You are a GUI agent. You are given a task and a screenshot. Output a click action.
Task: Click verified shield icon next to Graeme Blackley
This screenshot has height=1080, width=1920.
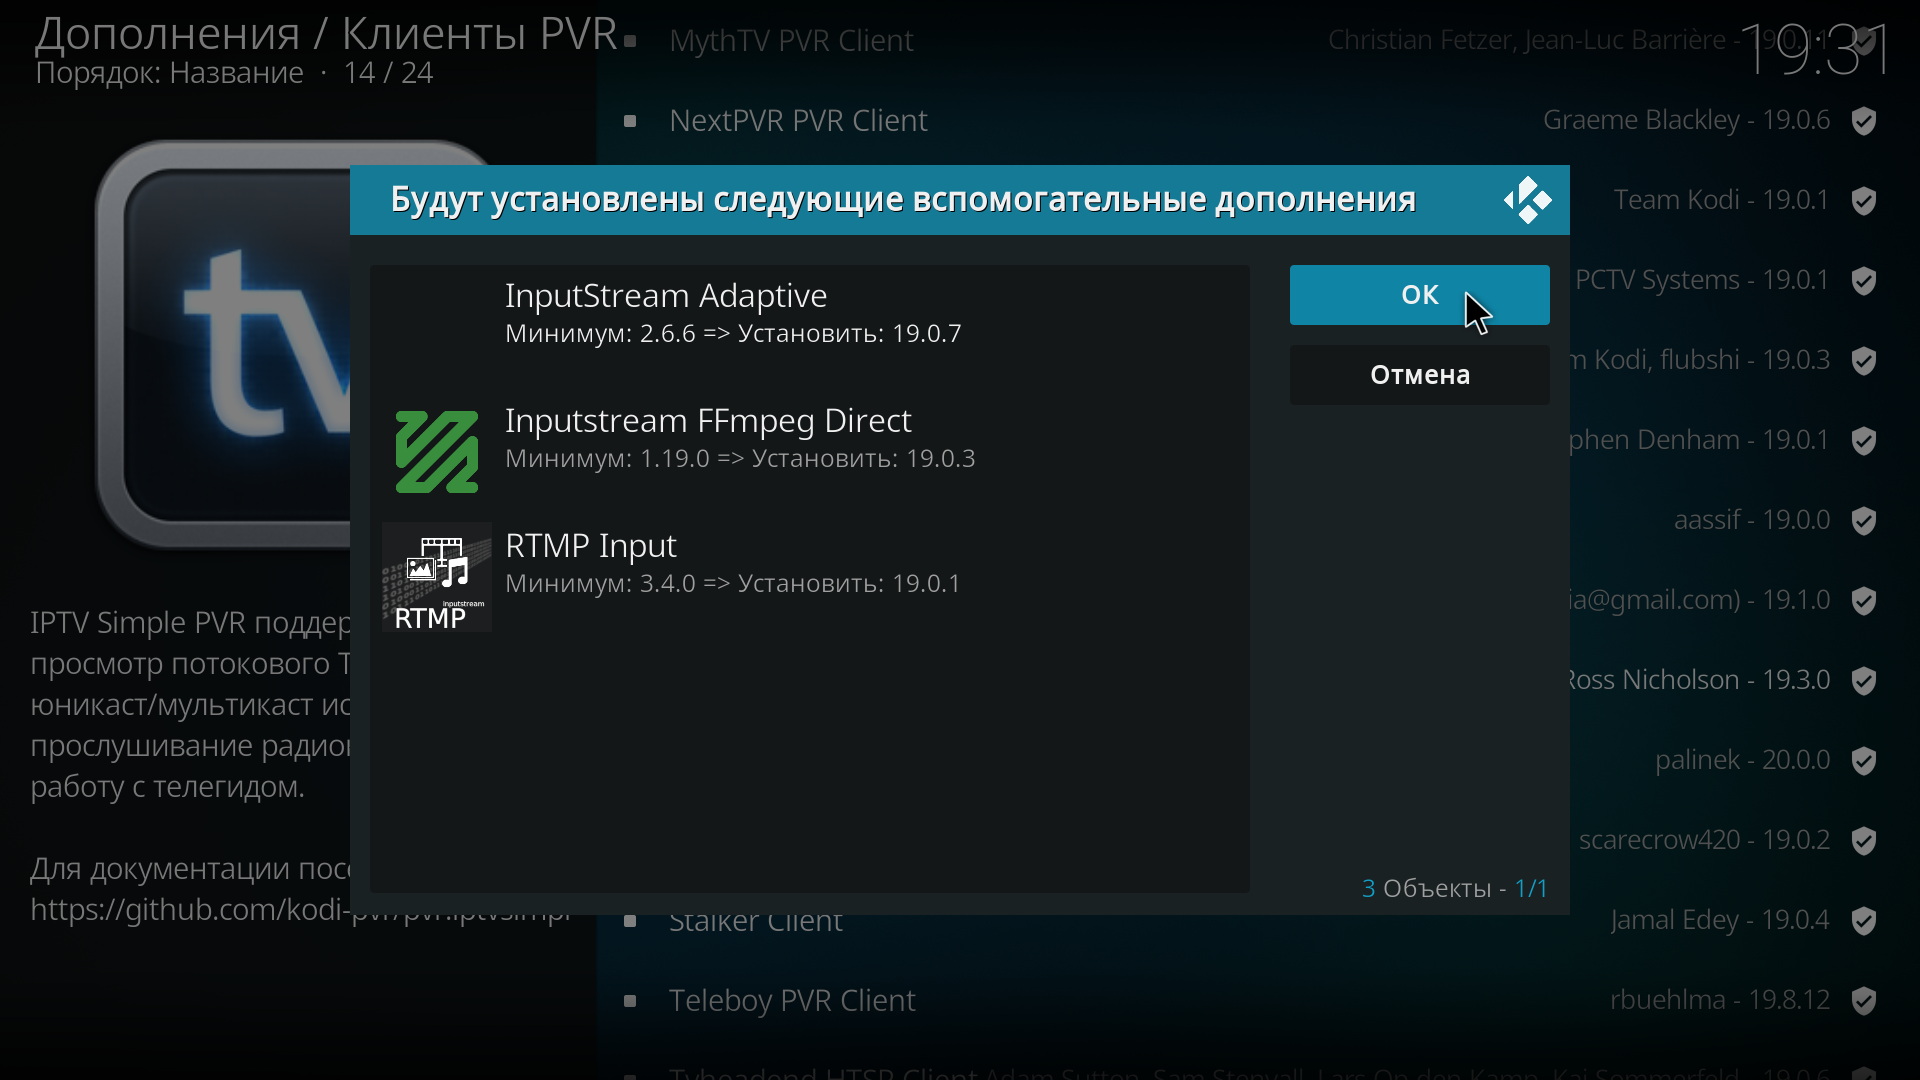click(x=1863, y=121)
